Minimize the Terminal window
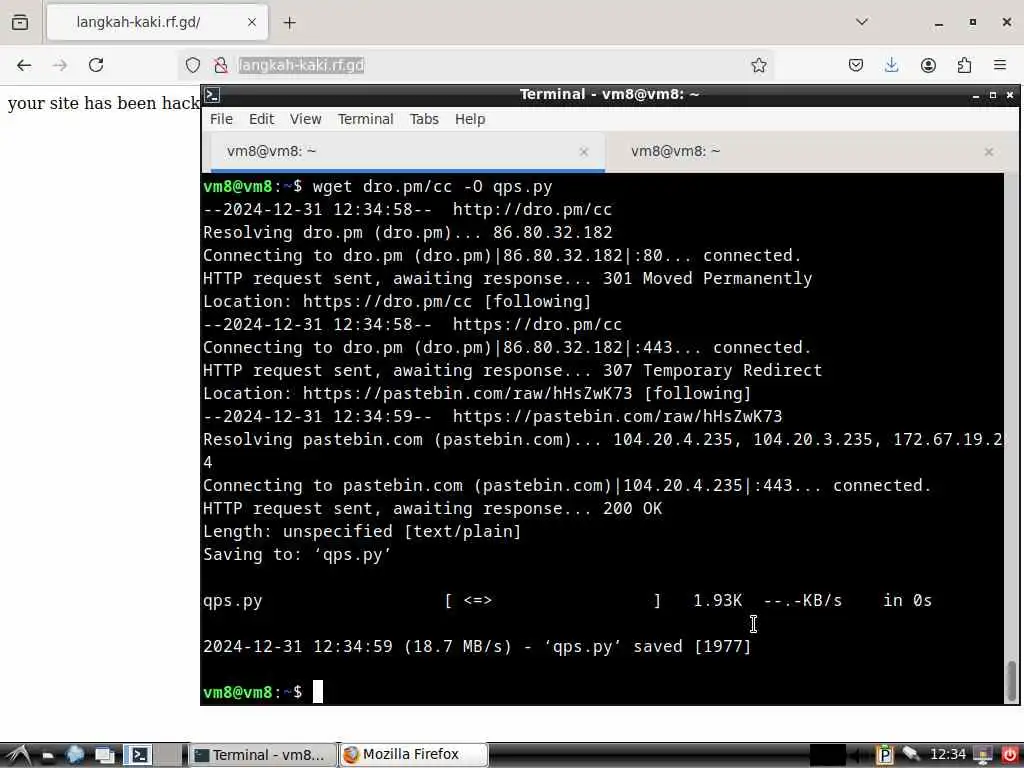The height and width of the screenshot is (768, 1024). [976, 95]
